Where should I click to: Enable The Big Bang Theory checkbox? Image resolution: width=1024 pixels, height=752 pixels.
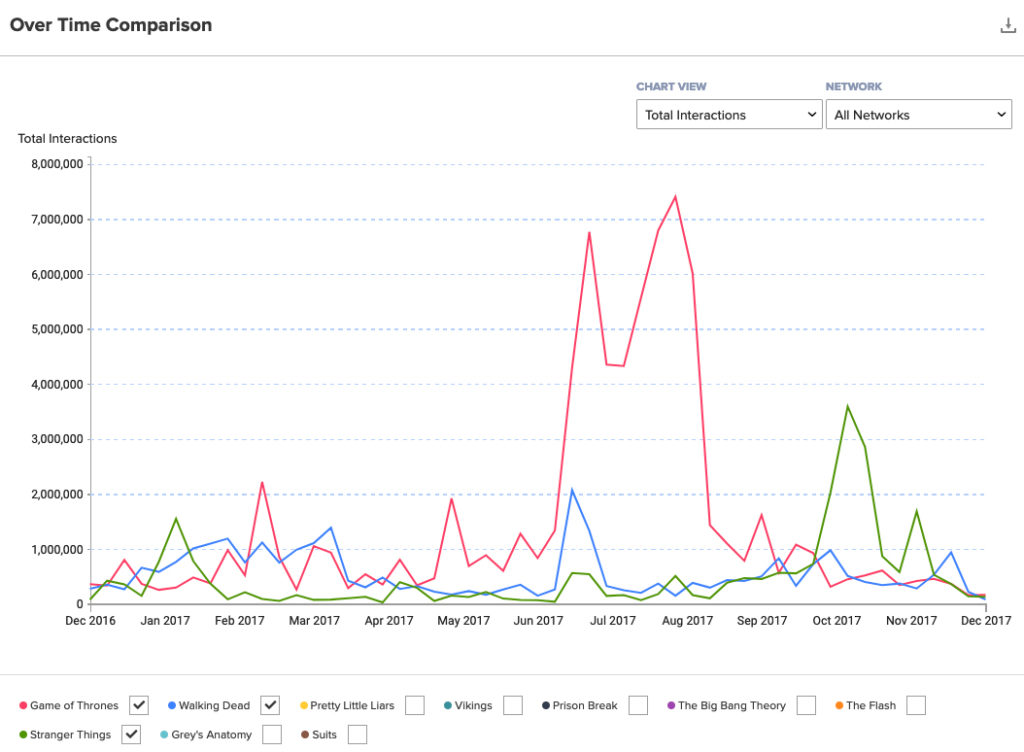807,706
